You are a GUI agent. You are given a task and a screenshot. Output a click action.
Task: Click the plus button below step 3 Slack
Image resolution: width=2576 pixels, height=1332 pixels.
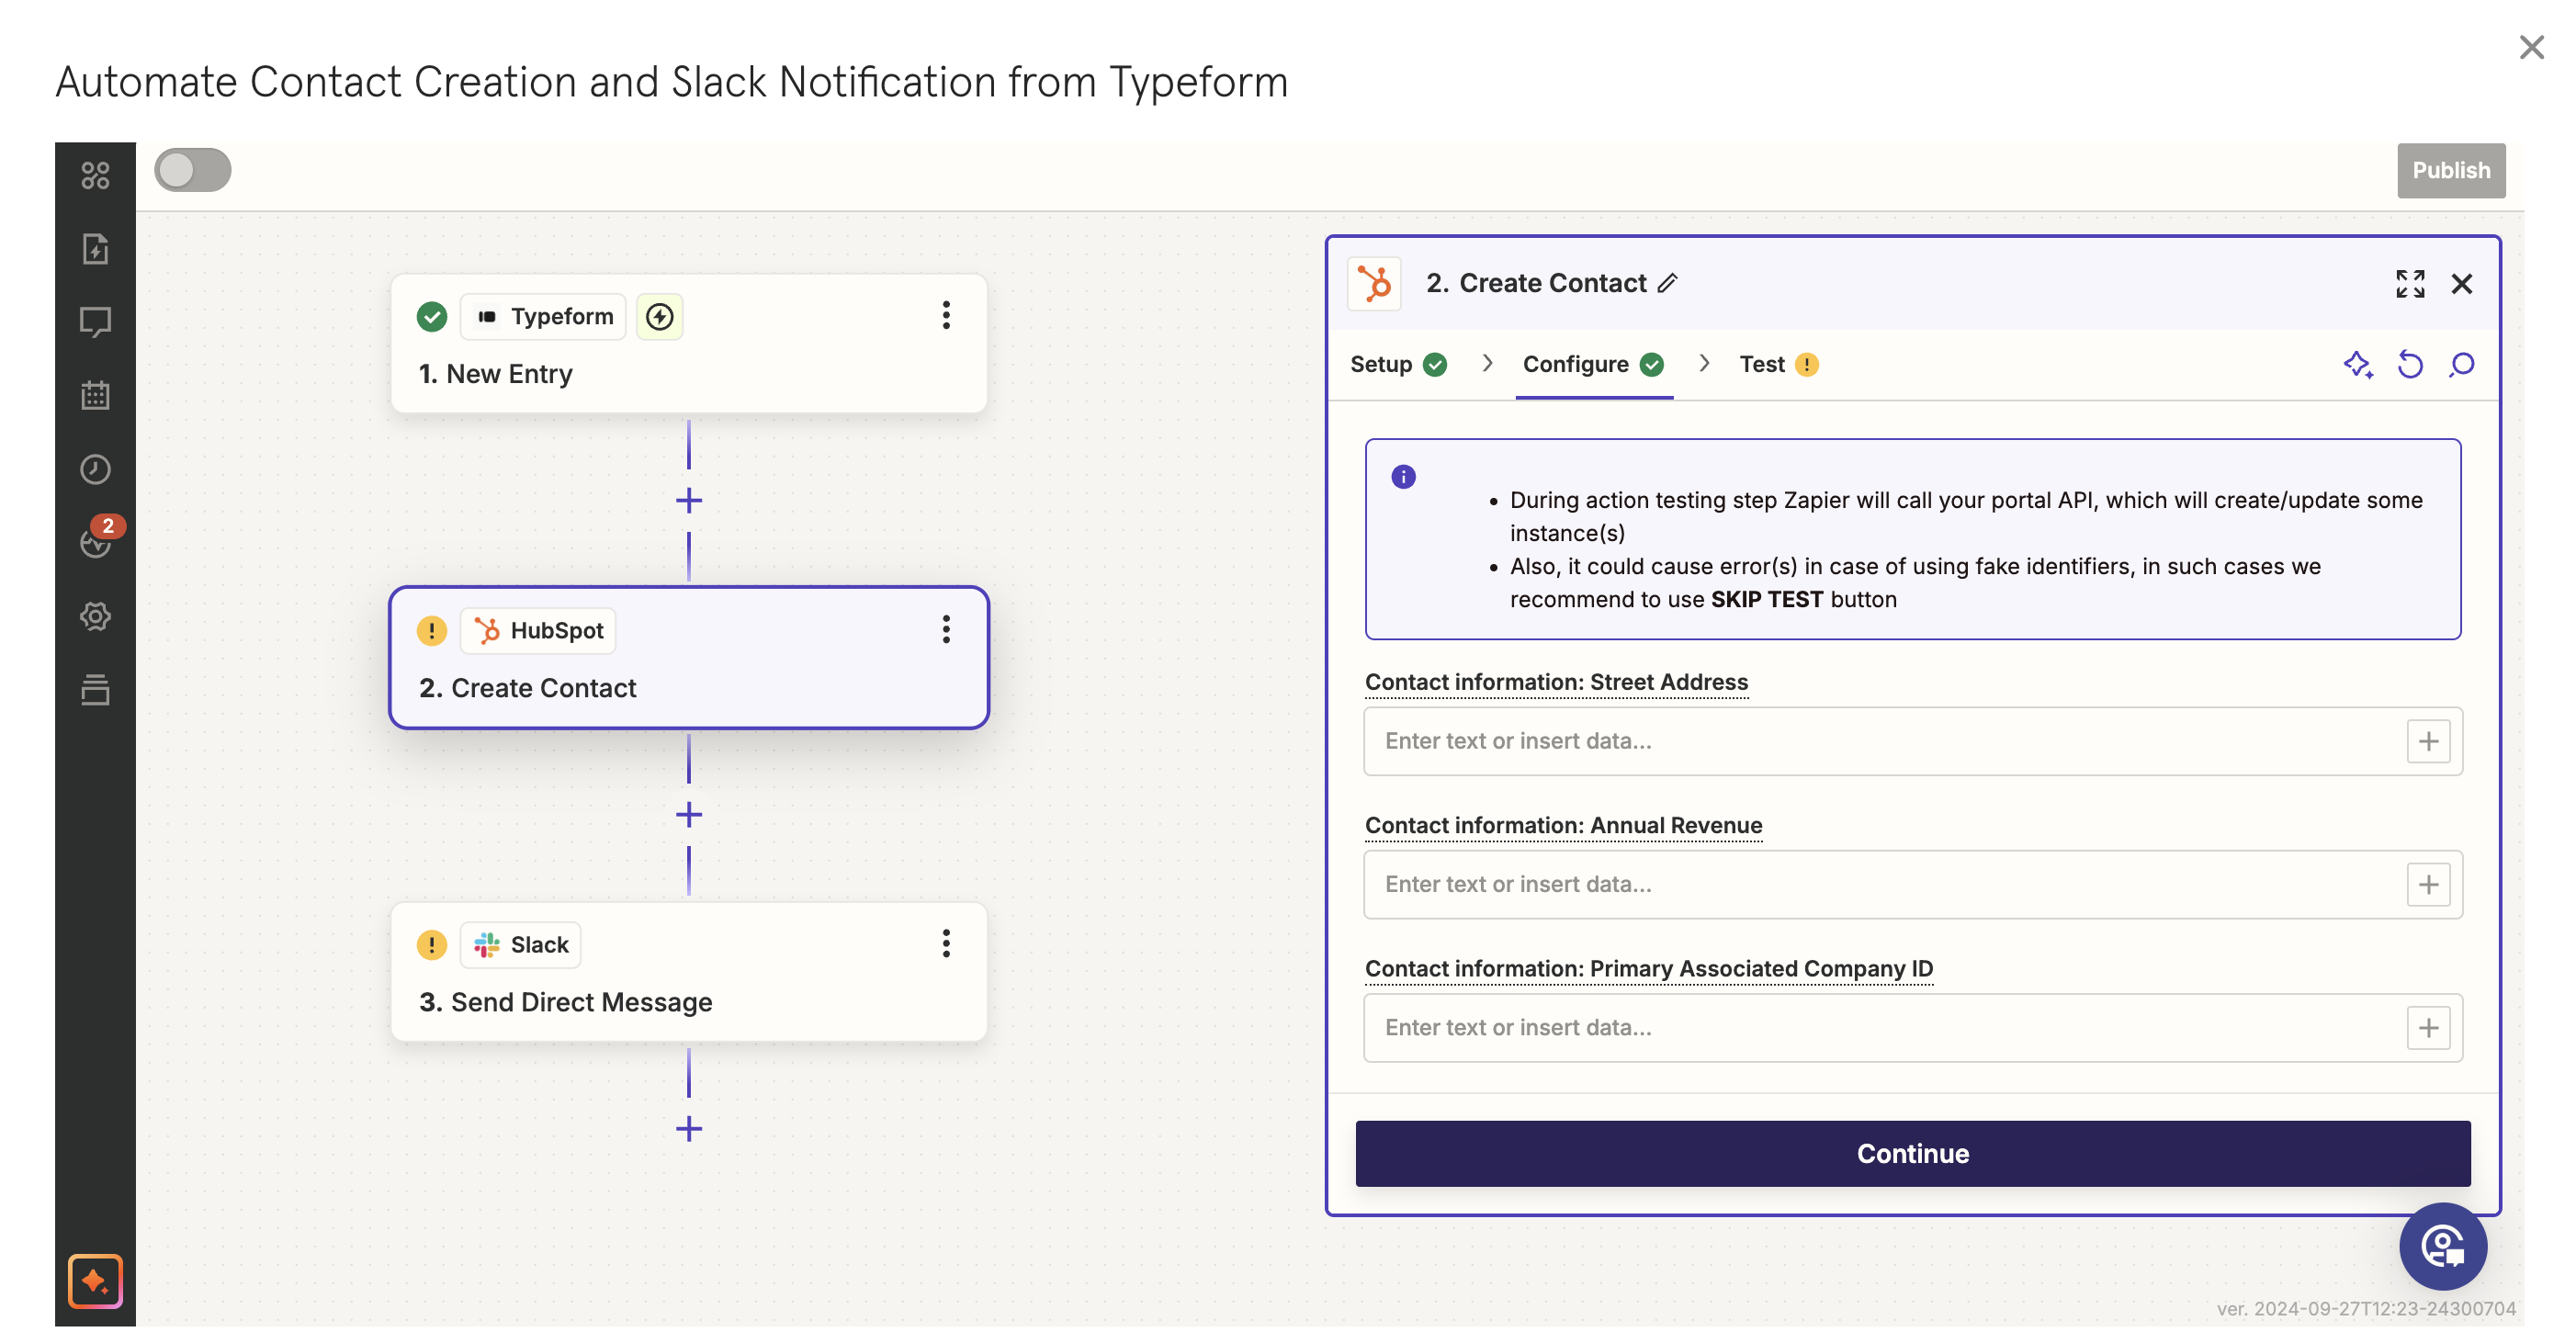(x=688, y=1128)
